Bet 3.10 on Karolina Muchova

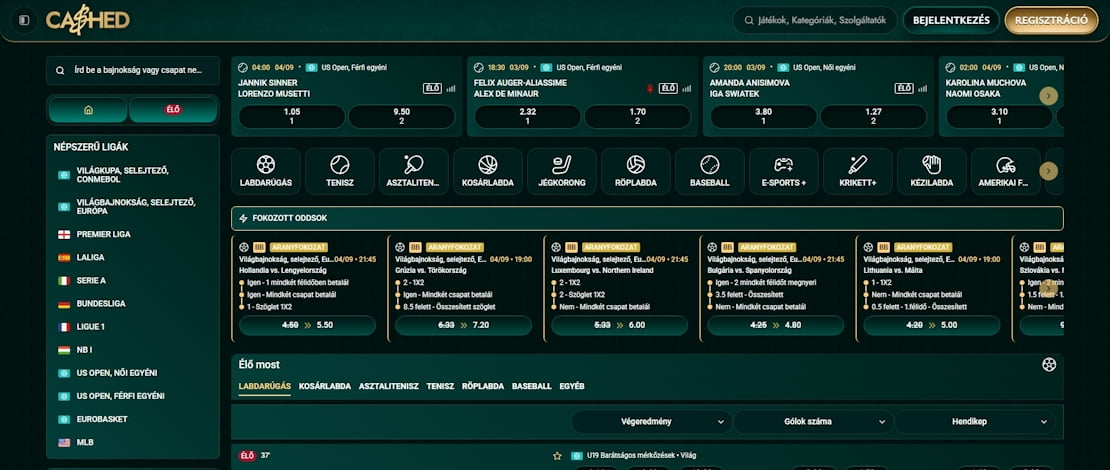pyautogui.click(x=999, y=117)
